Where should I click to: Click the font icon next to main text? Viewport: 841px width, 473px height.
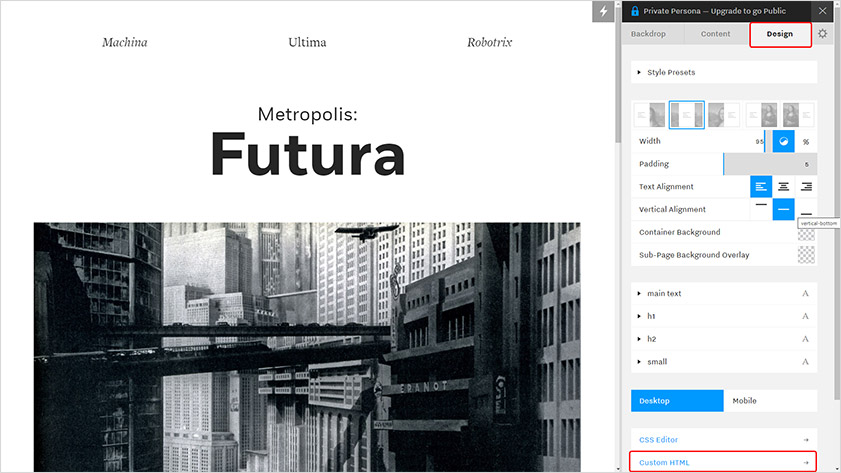click(x=805, y=293)
